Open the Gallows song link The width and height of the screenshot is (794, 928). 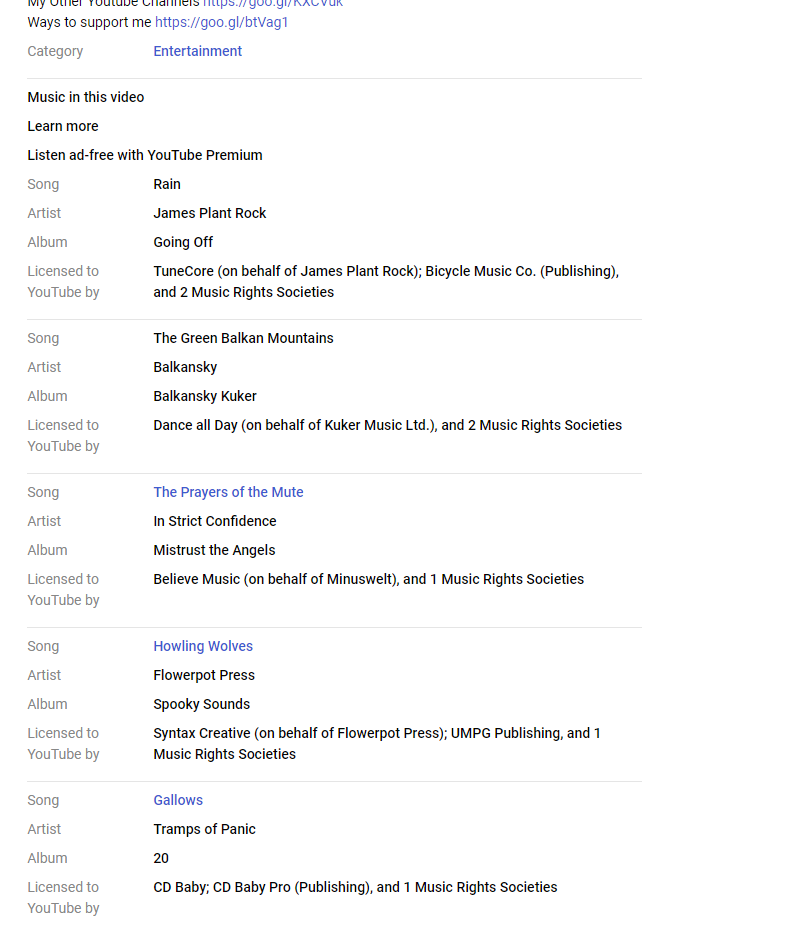178,800
